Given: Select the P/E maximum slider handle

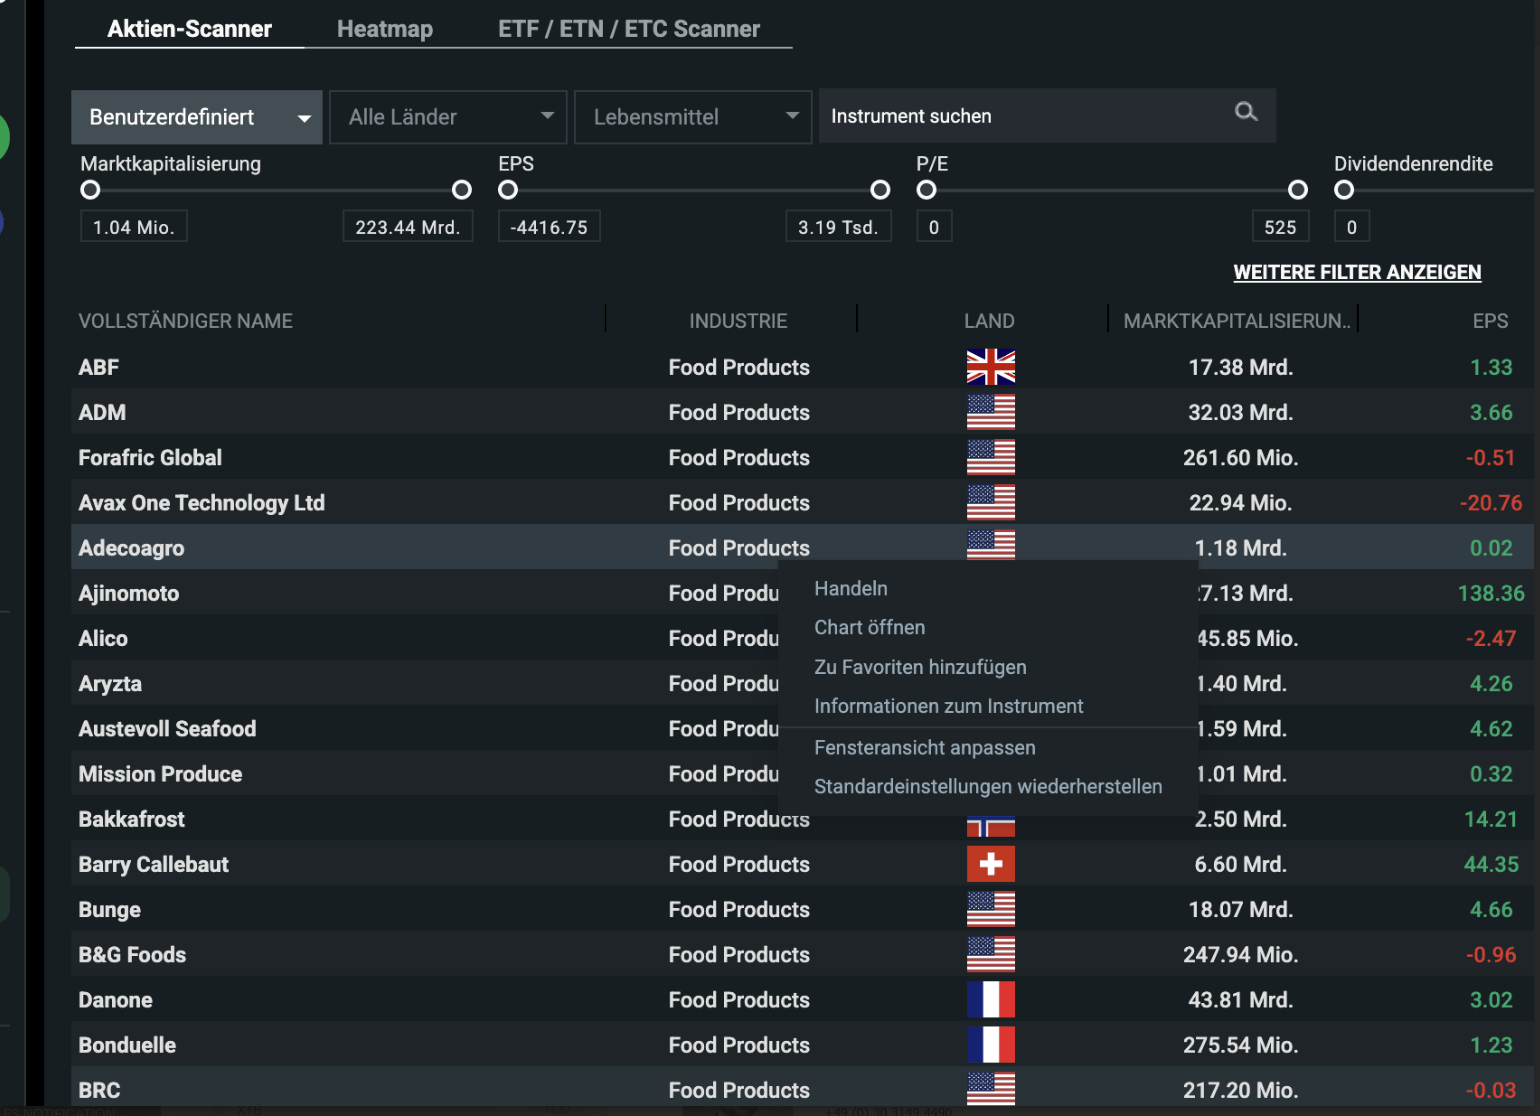Looking at the screenshot, I should 1298,190.
